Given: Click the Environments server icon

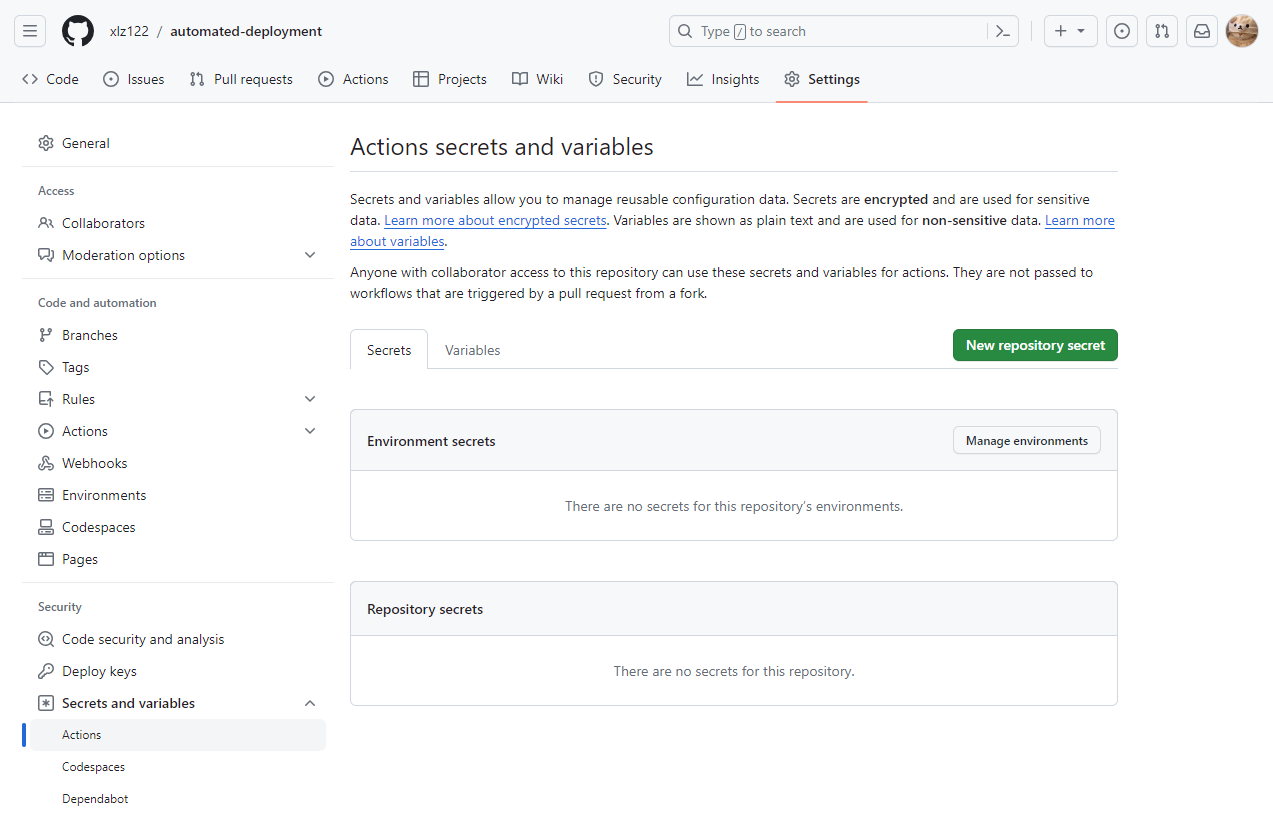Looking at the screenshot, I should pos(46,495).
